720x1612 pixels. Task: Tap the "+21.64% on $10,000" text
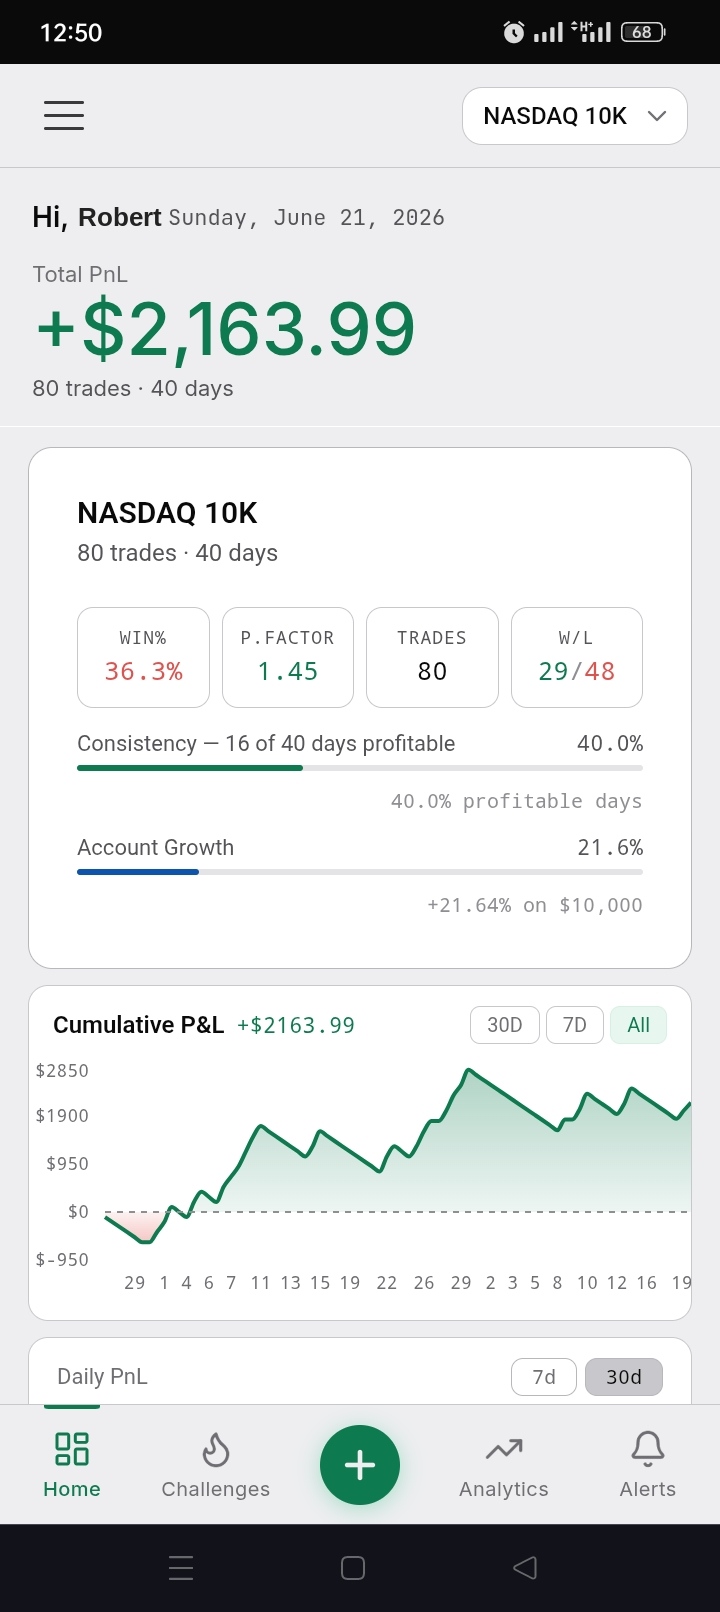click(x=535, y=905)
